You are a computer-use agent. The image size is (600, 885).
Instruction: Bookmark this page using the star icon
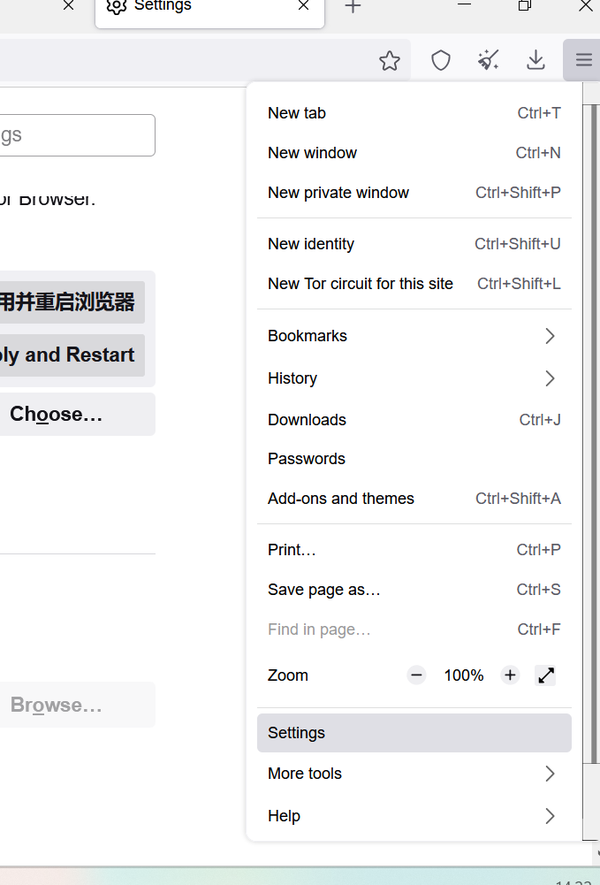pos(389,60)
